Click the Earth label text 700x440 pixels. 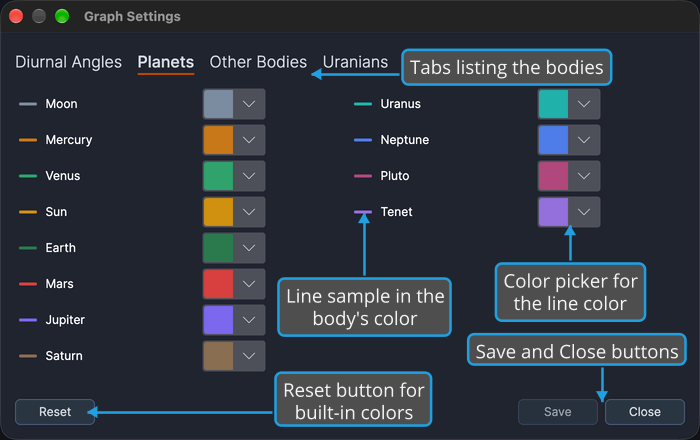point(61,248)
